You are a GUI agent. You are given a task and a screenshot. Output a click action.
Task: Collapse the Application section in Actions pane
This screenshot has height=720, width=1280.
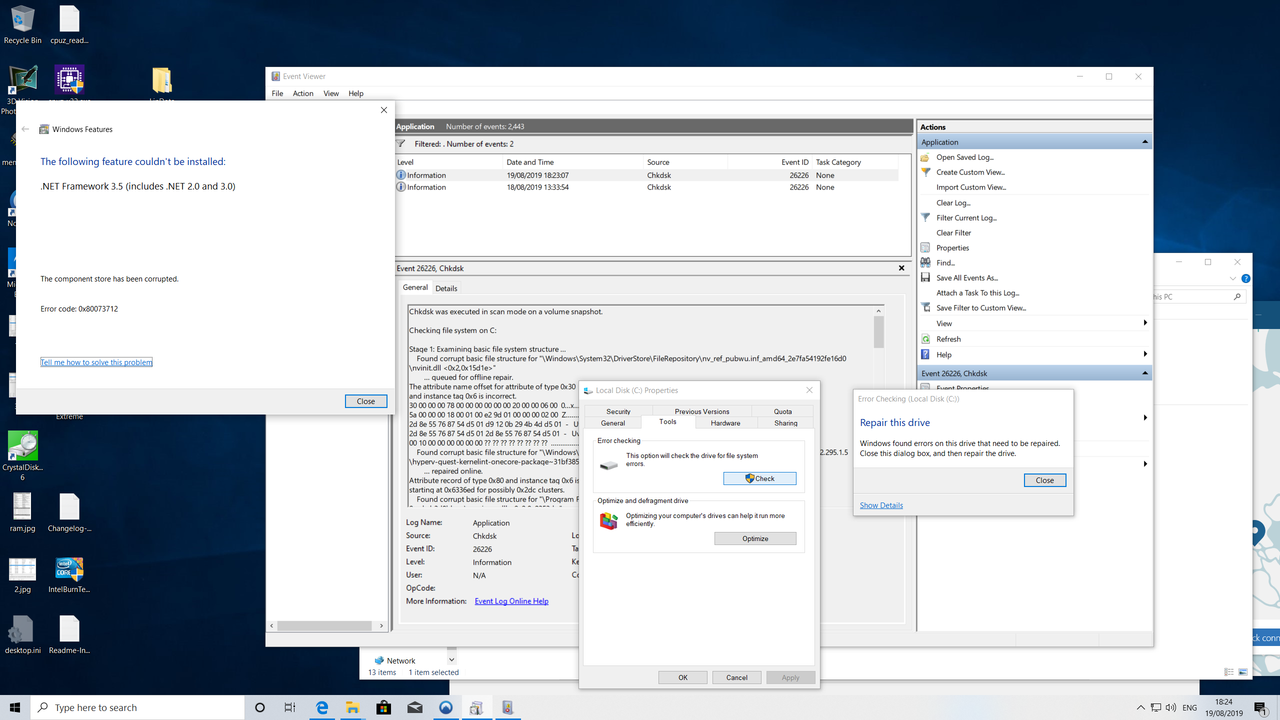[1145, 142]
